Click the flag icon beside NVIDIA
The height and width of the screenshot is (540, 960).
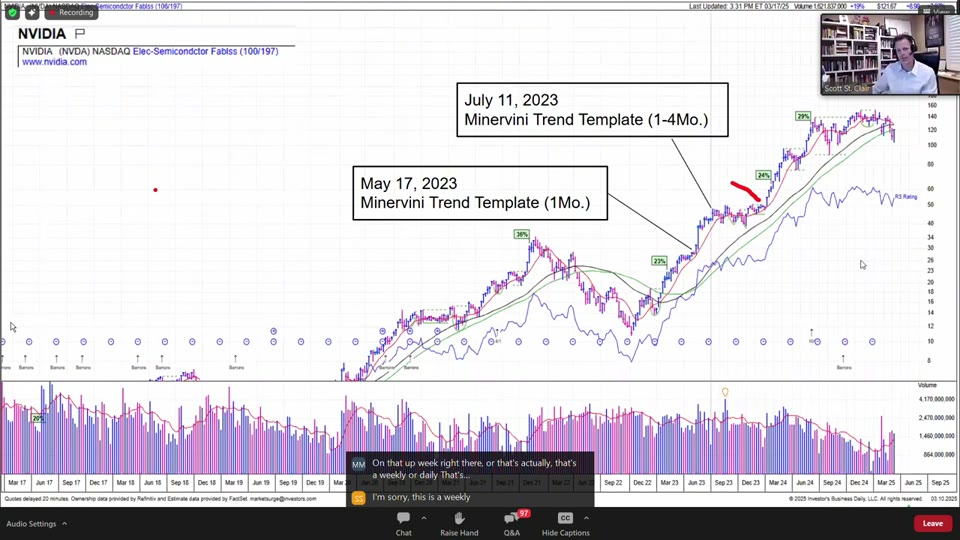[x=80, y=33]
